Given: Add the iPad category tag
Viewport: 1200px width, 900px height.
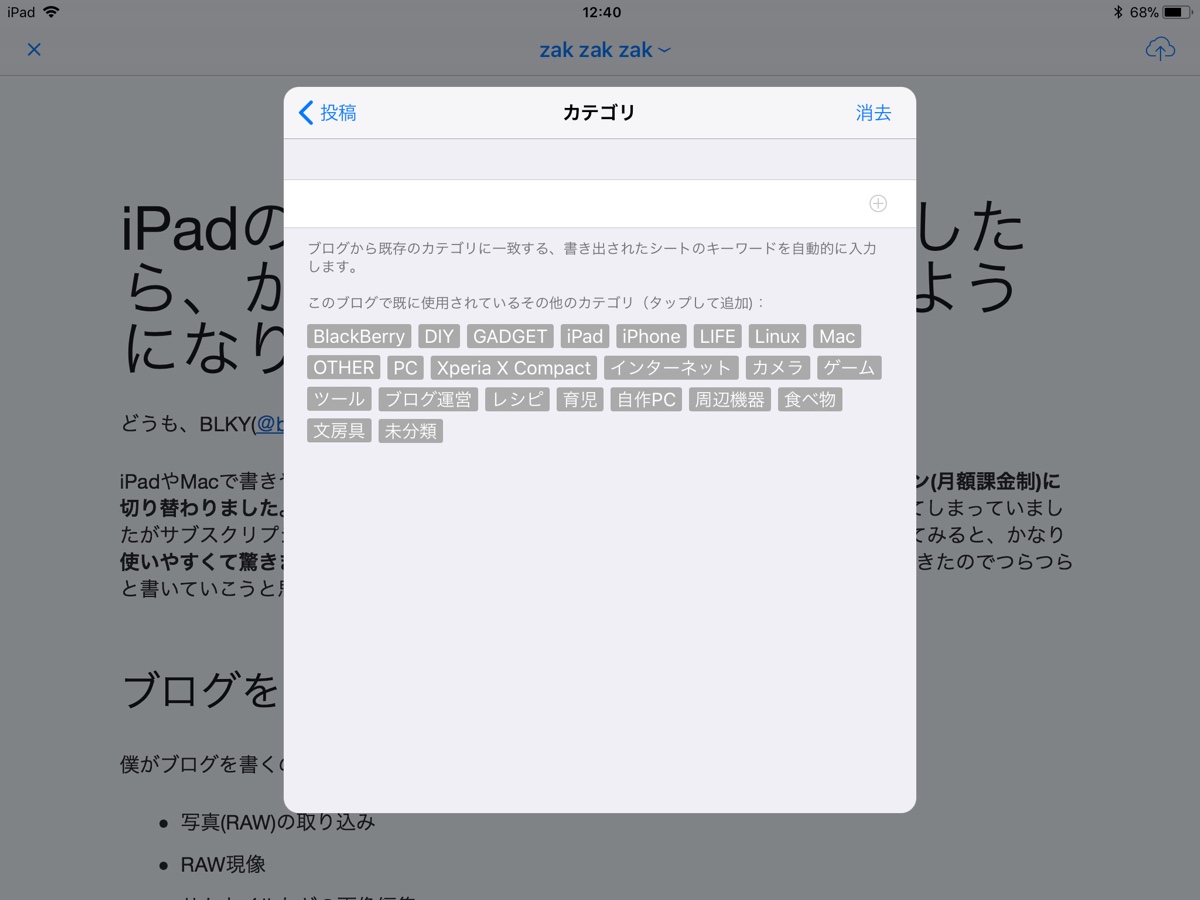Looking at the screenshot, I should [585, 336].
